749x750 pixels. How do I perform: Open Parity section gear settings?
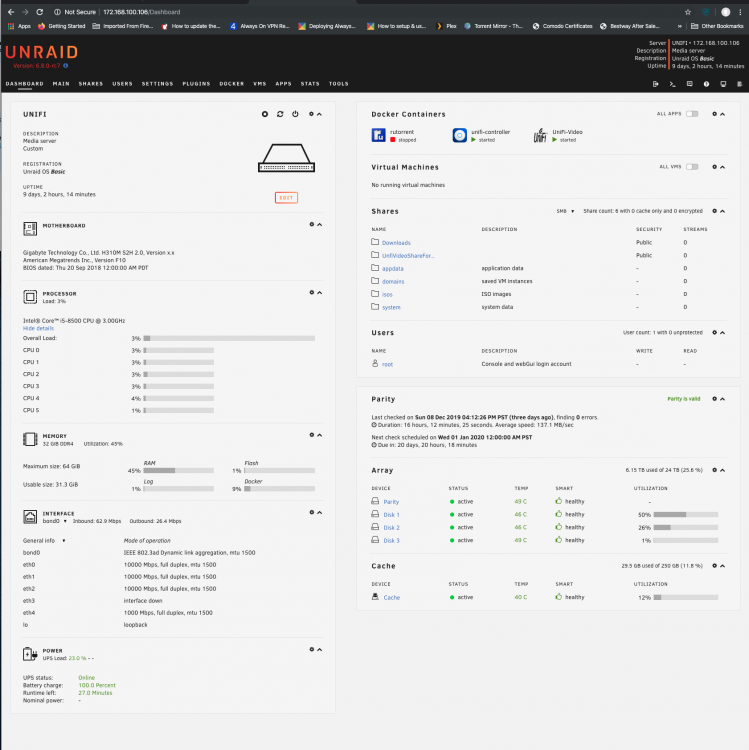click(715, 399)
